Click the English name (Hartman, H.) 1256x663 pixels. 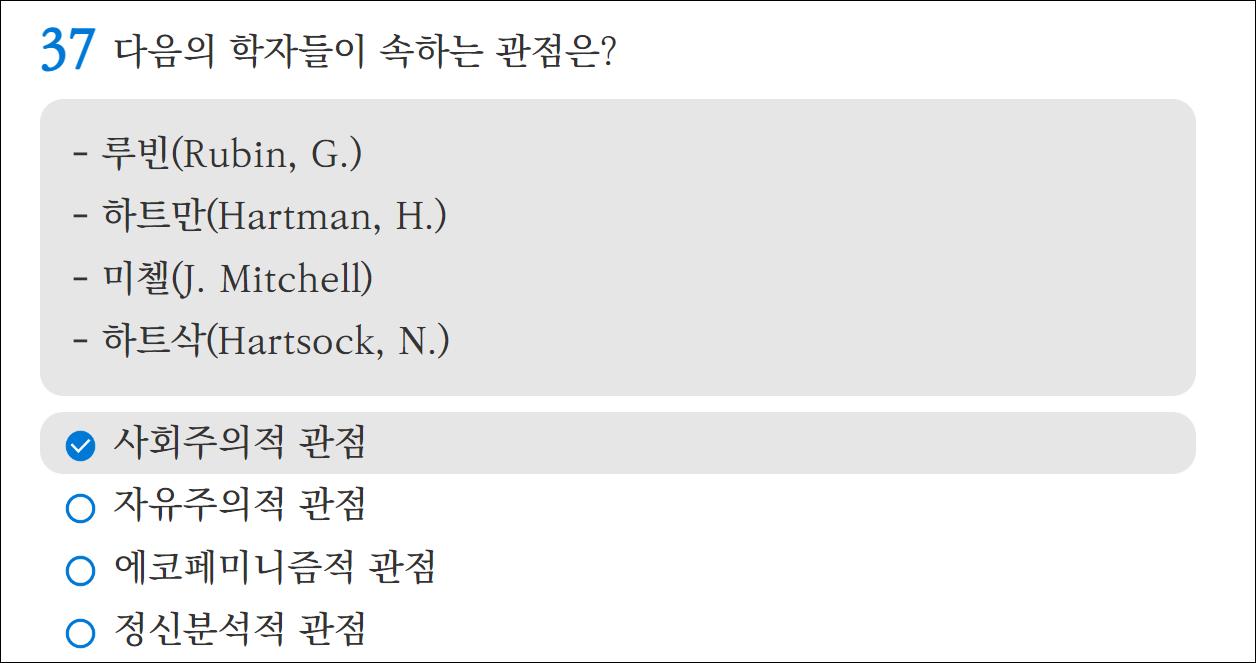coord(326,217)
